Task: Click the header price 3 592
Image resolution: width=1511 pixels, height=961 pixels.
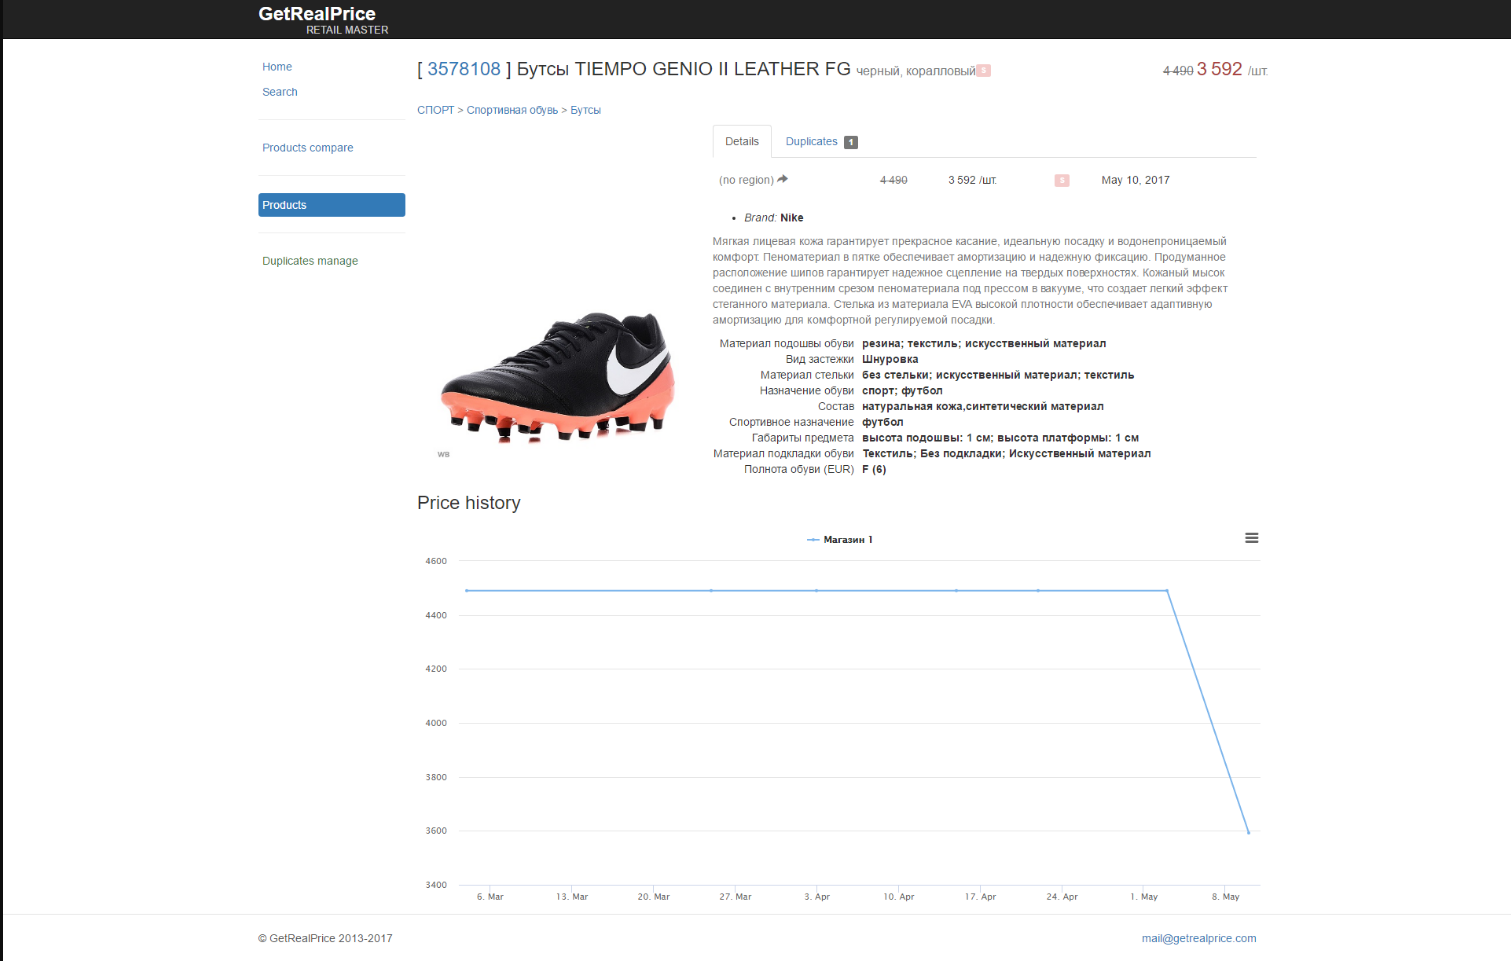Action: coord(1219,69)
